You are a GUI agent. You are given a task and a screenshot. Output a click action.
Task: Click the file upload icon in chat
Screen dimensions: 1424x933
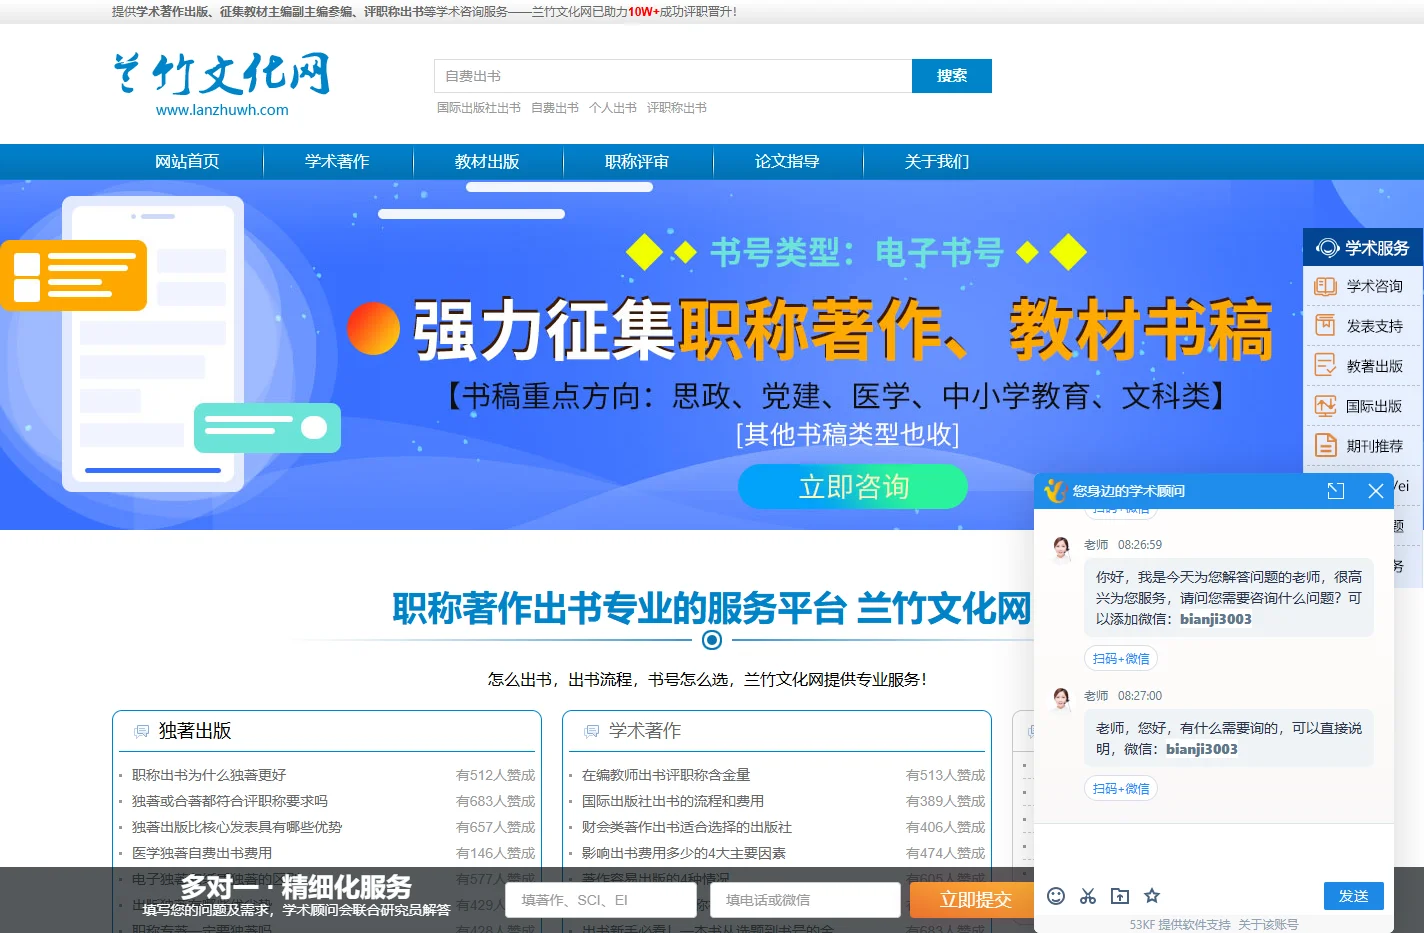(1120, 896)
